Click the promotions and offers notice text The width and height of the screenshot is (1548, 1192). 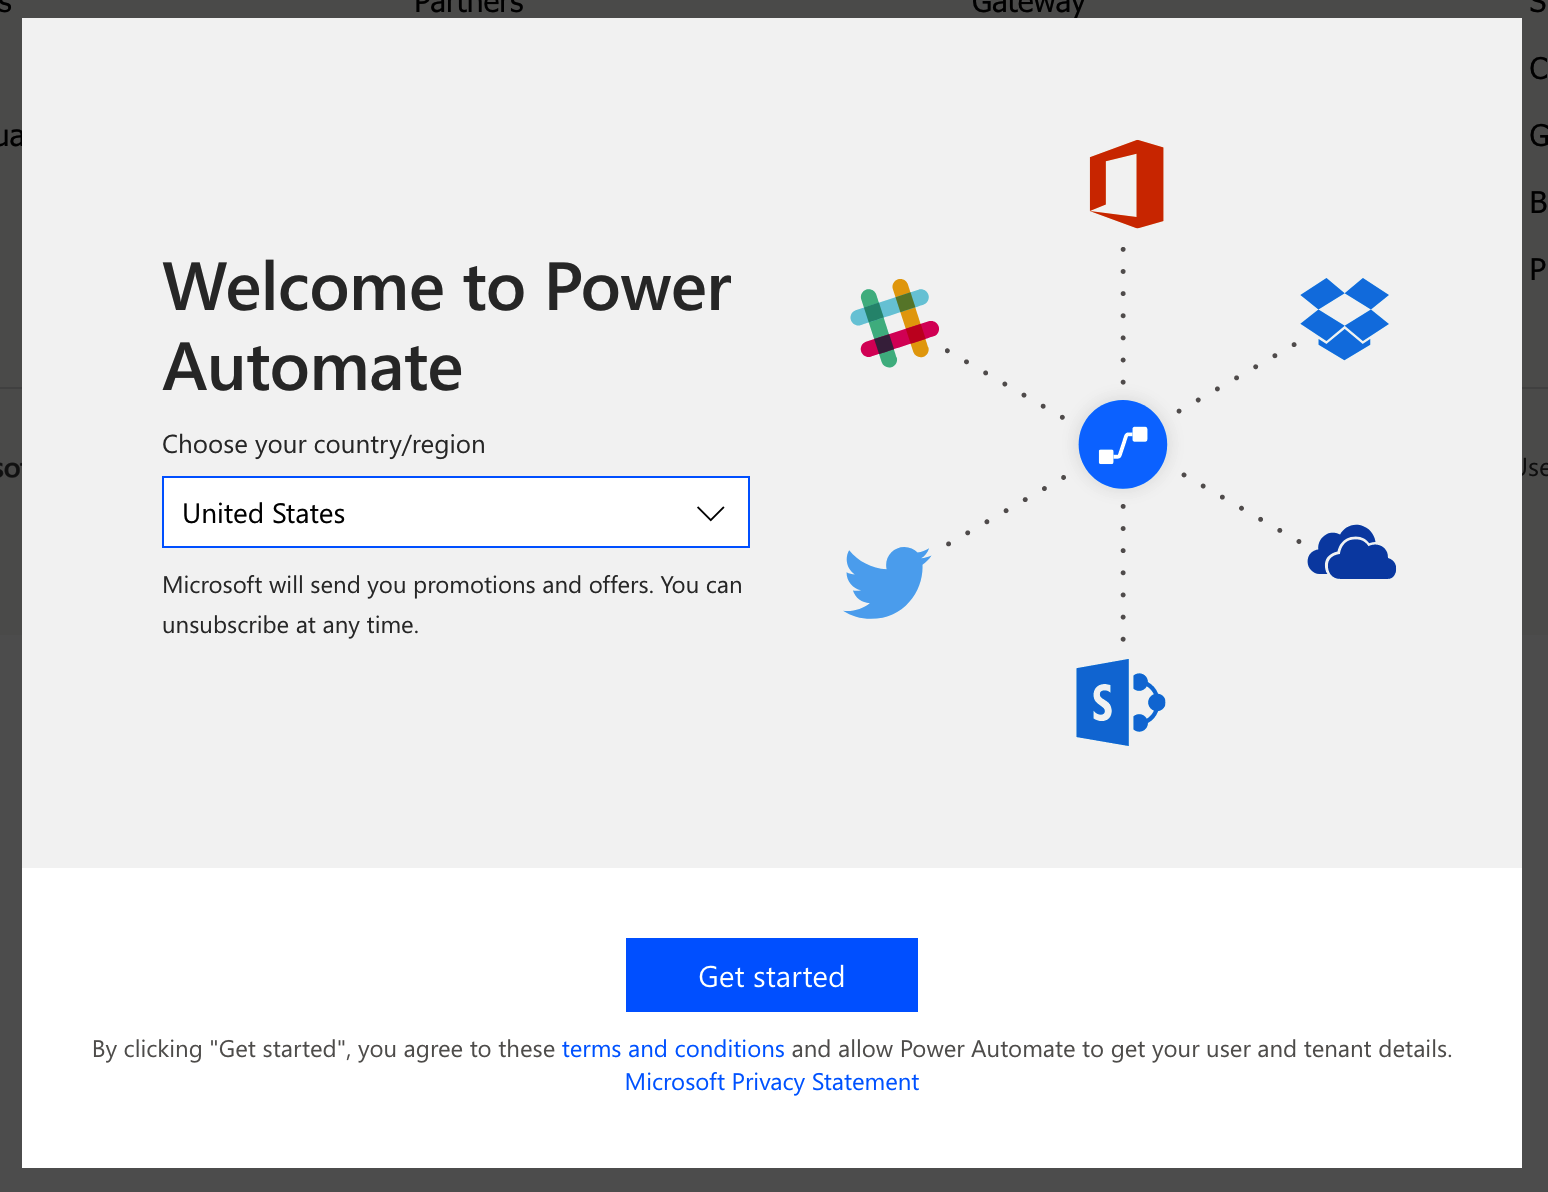(x=452, y=605)
